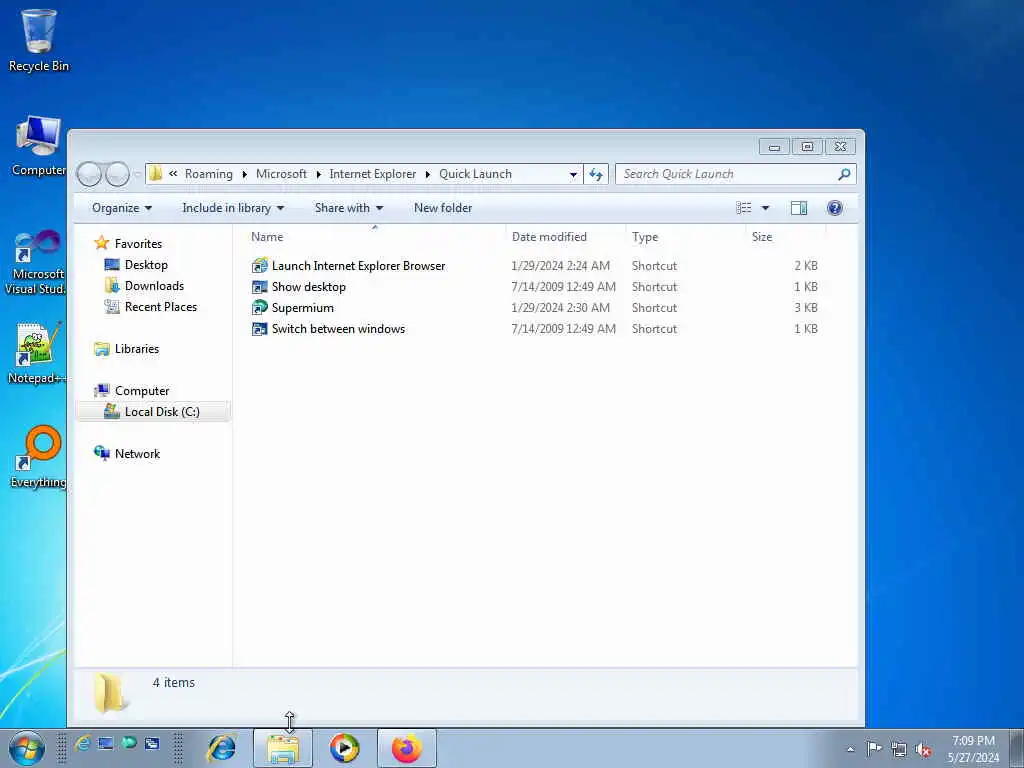This screenshot has height=768, width=1024.
Task: Sort files by the Size column
Action: pos(786,236)
